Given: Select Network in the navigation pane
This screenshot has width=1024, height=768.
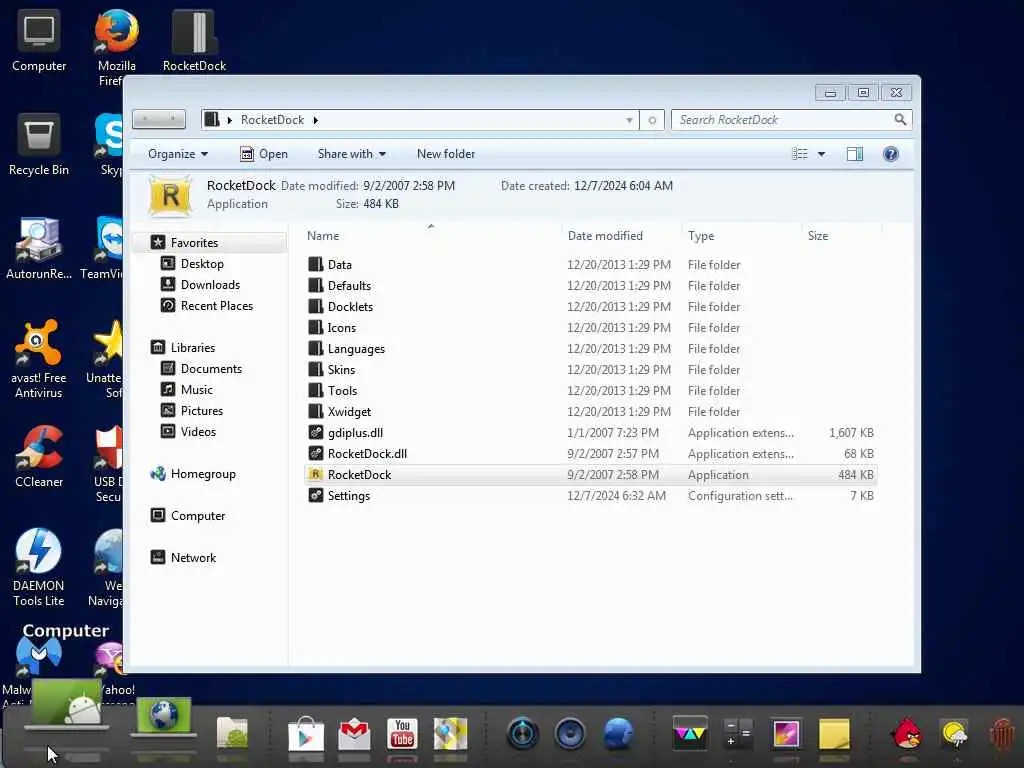Looking at the screenshot, I should point(184,558).
